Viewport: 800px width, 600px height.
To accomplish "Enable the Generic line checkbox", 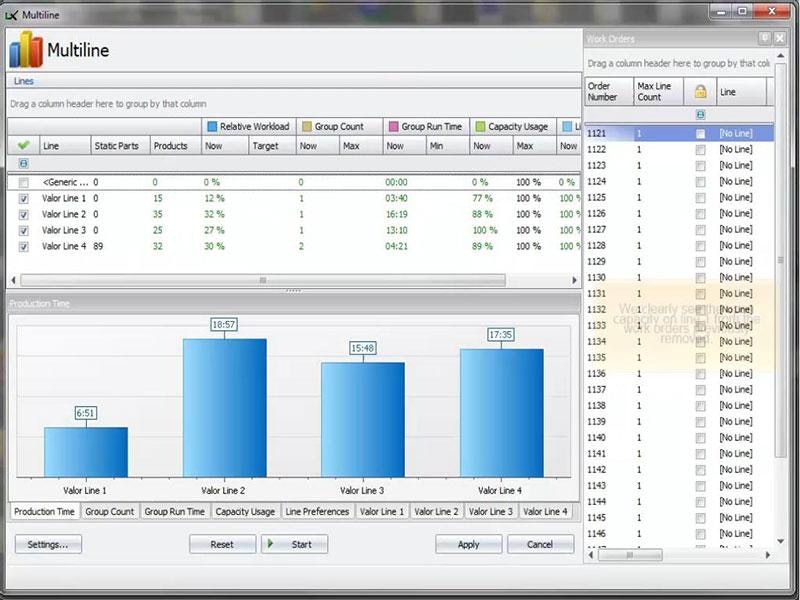I will (23, 182).
